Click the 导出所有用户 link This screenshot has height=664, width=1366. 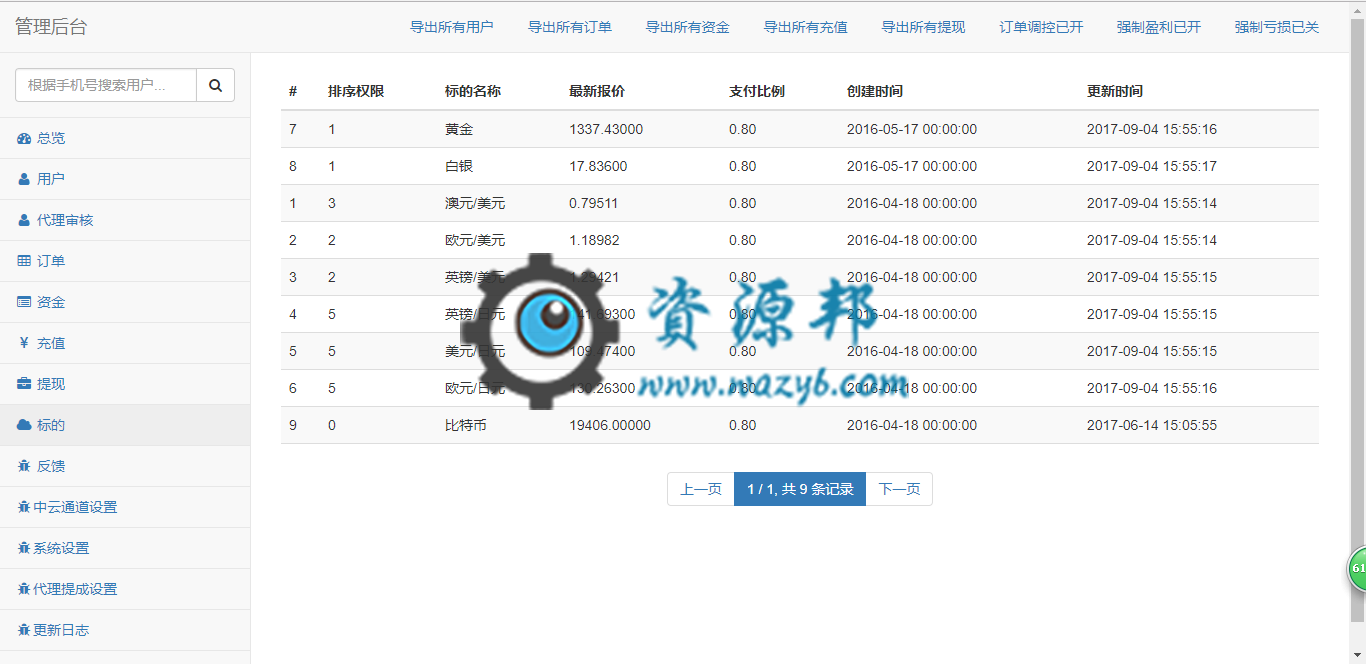(452, 27)
